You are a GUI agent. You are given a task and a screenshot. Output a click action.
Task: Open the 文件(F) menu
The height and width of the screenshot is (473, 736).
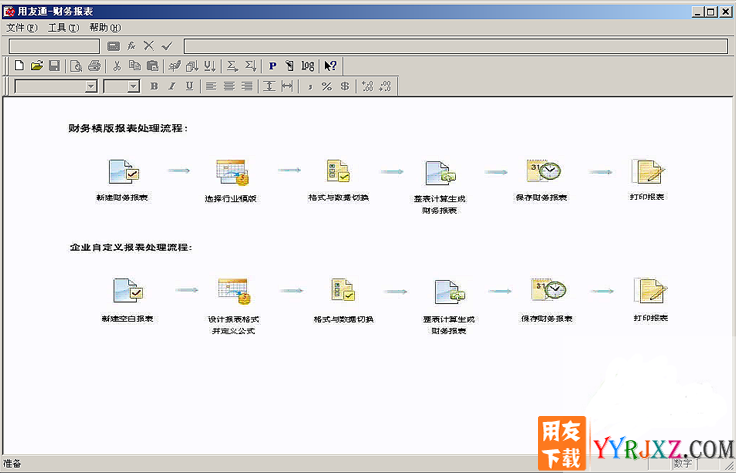click(22, 28)
